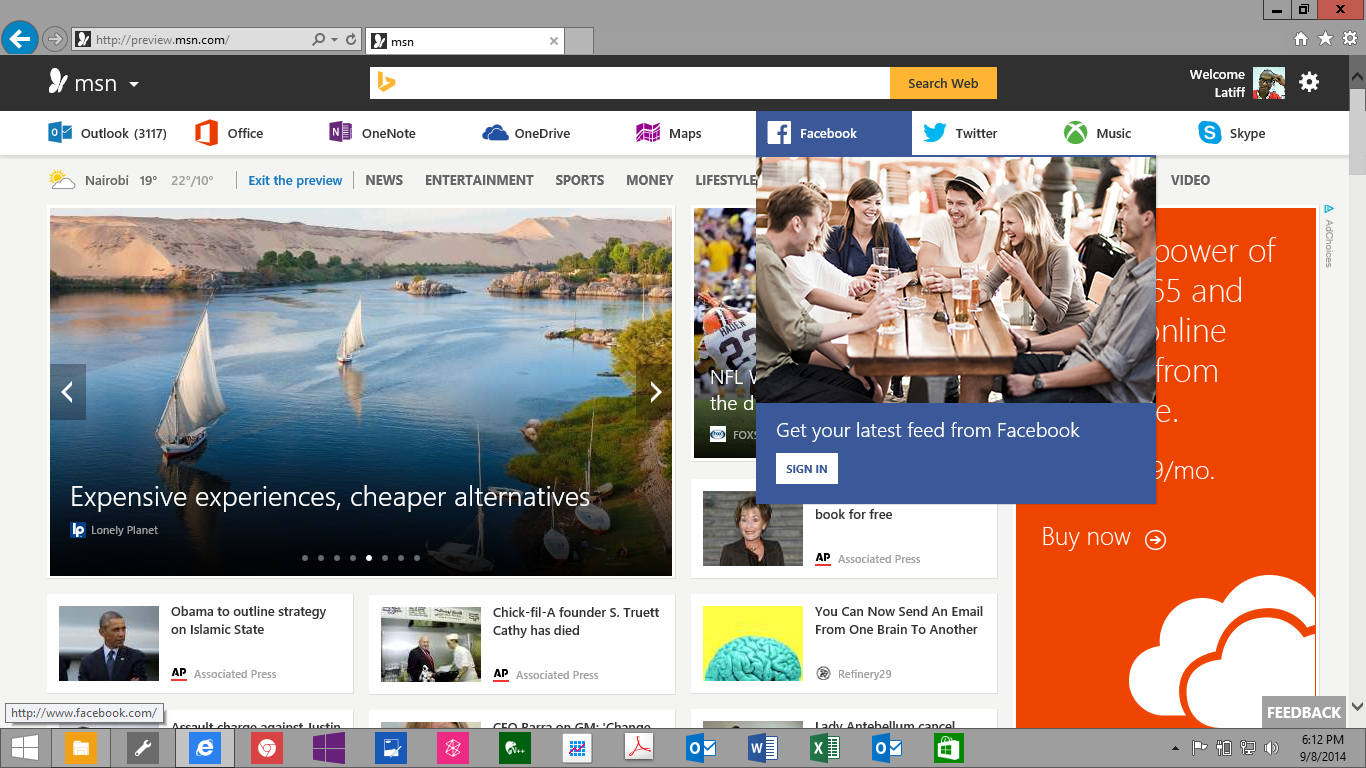1366x768 pixels.
Task: Open the Office shortcut
Action: pyautogui.click(x=229, y=133)
